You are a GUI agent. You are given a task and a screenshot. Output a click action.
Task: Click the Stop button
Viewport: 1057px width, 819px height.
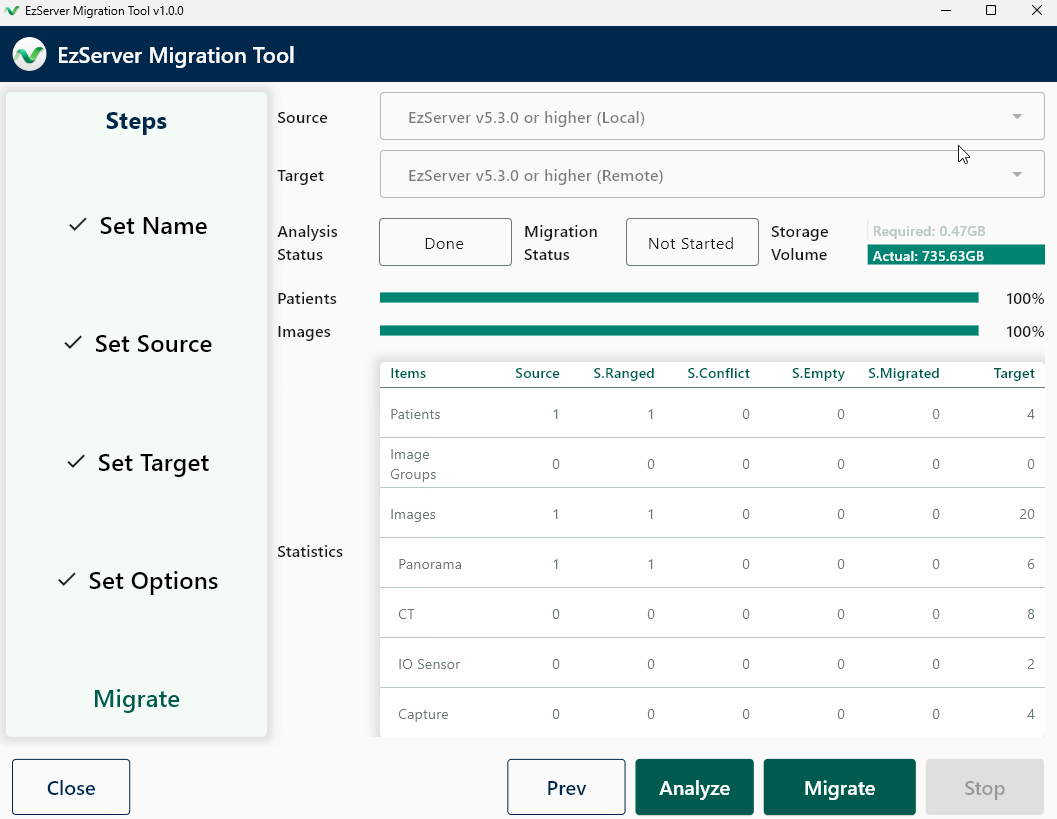(984, 787)
